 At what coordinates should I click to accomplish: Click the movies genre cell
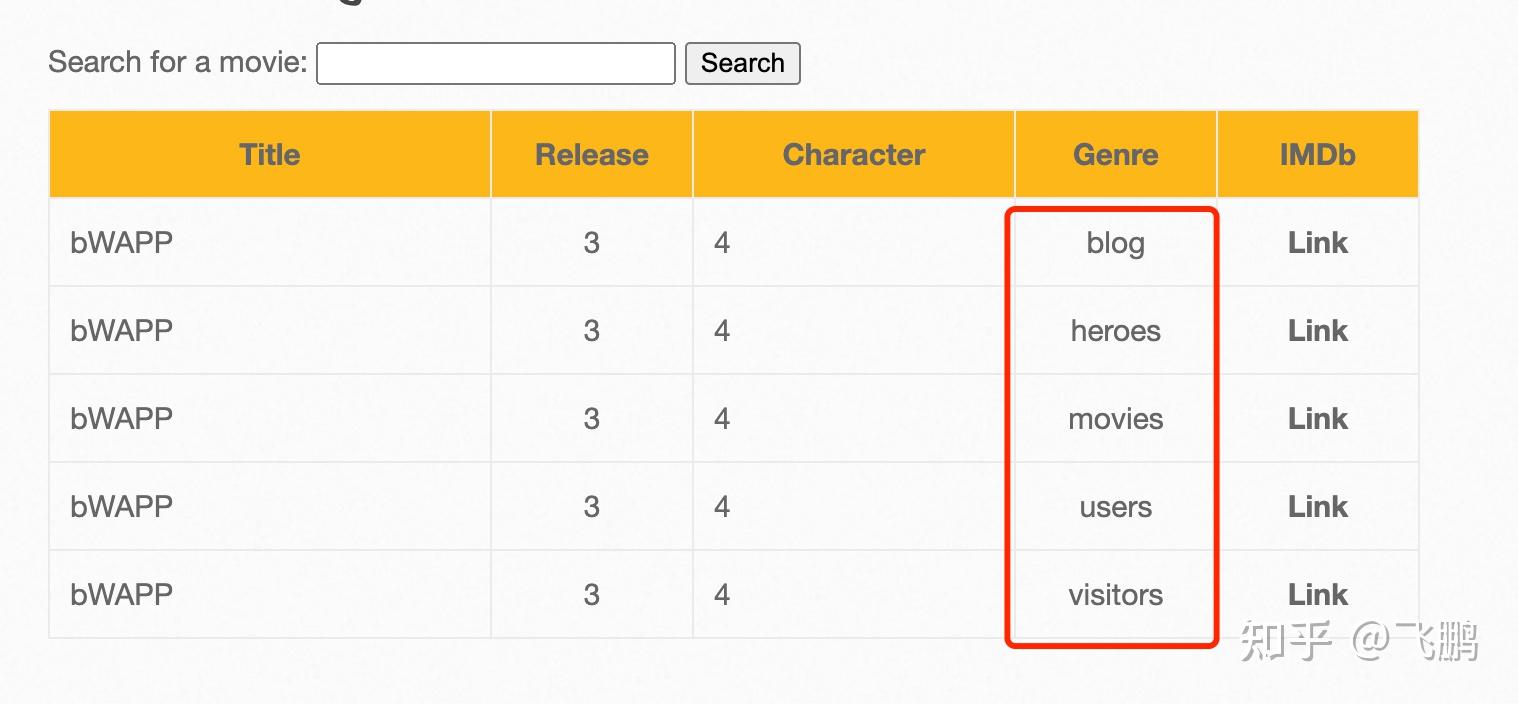(x=1114, y=418)
